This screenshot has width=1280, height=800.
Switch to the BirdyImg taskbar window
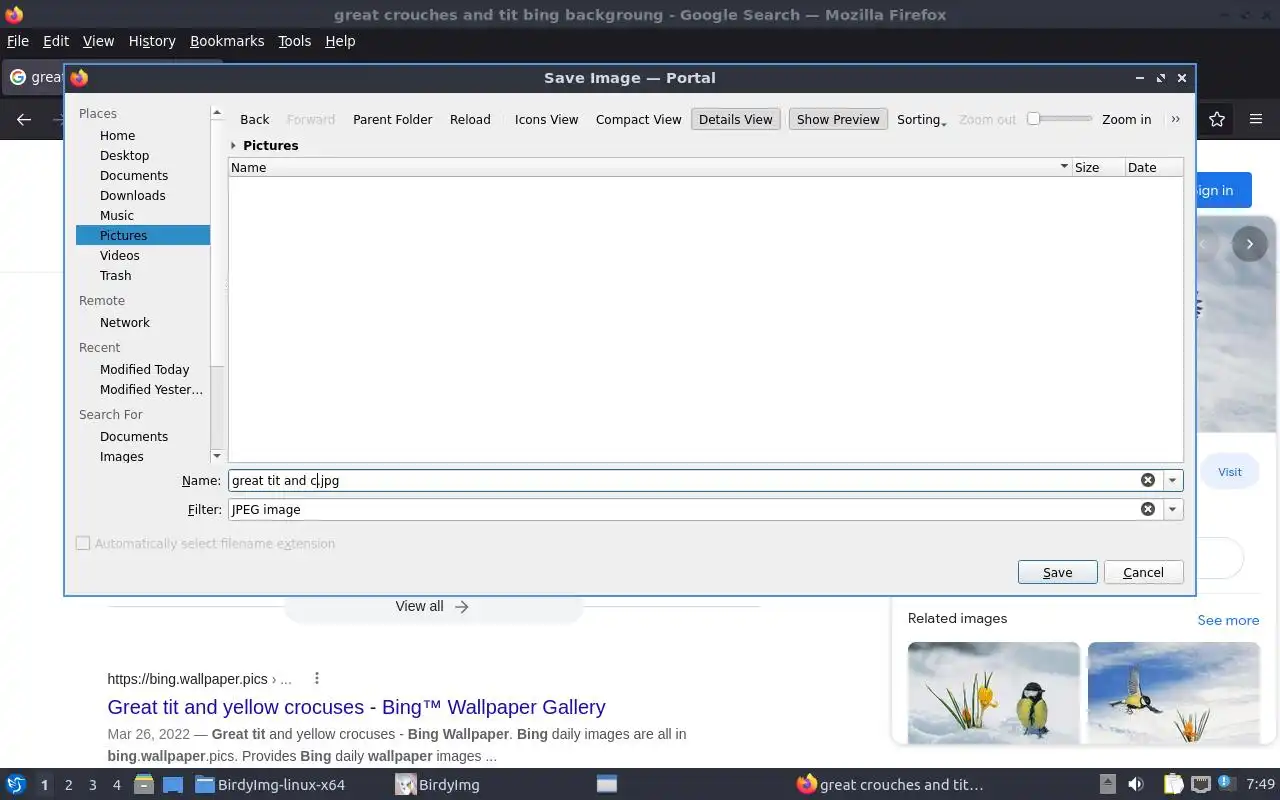coord(438,785)
